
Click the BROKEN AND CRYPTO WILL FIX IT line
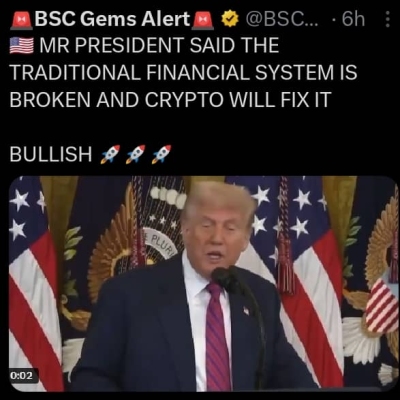[x=170, y=99]
